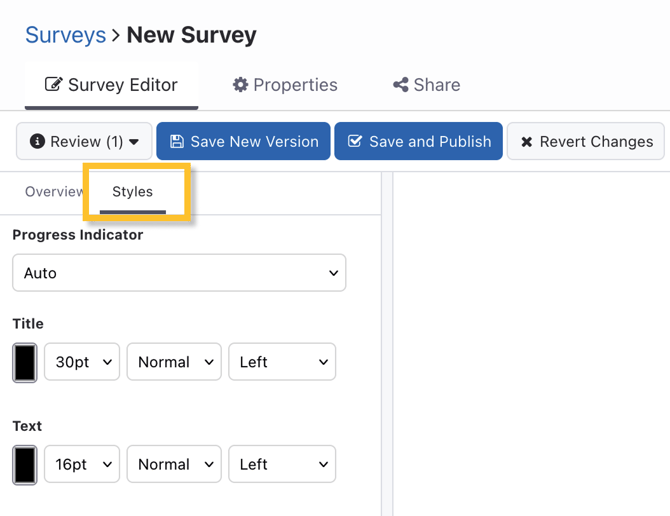Expand the Review (1) dropdown caret
This screenshot has height=516, width=670.
(x=134, y=142)
